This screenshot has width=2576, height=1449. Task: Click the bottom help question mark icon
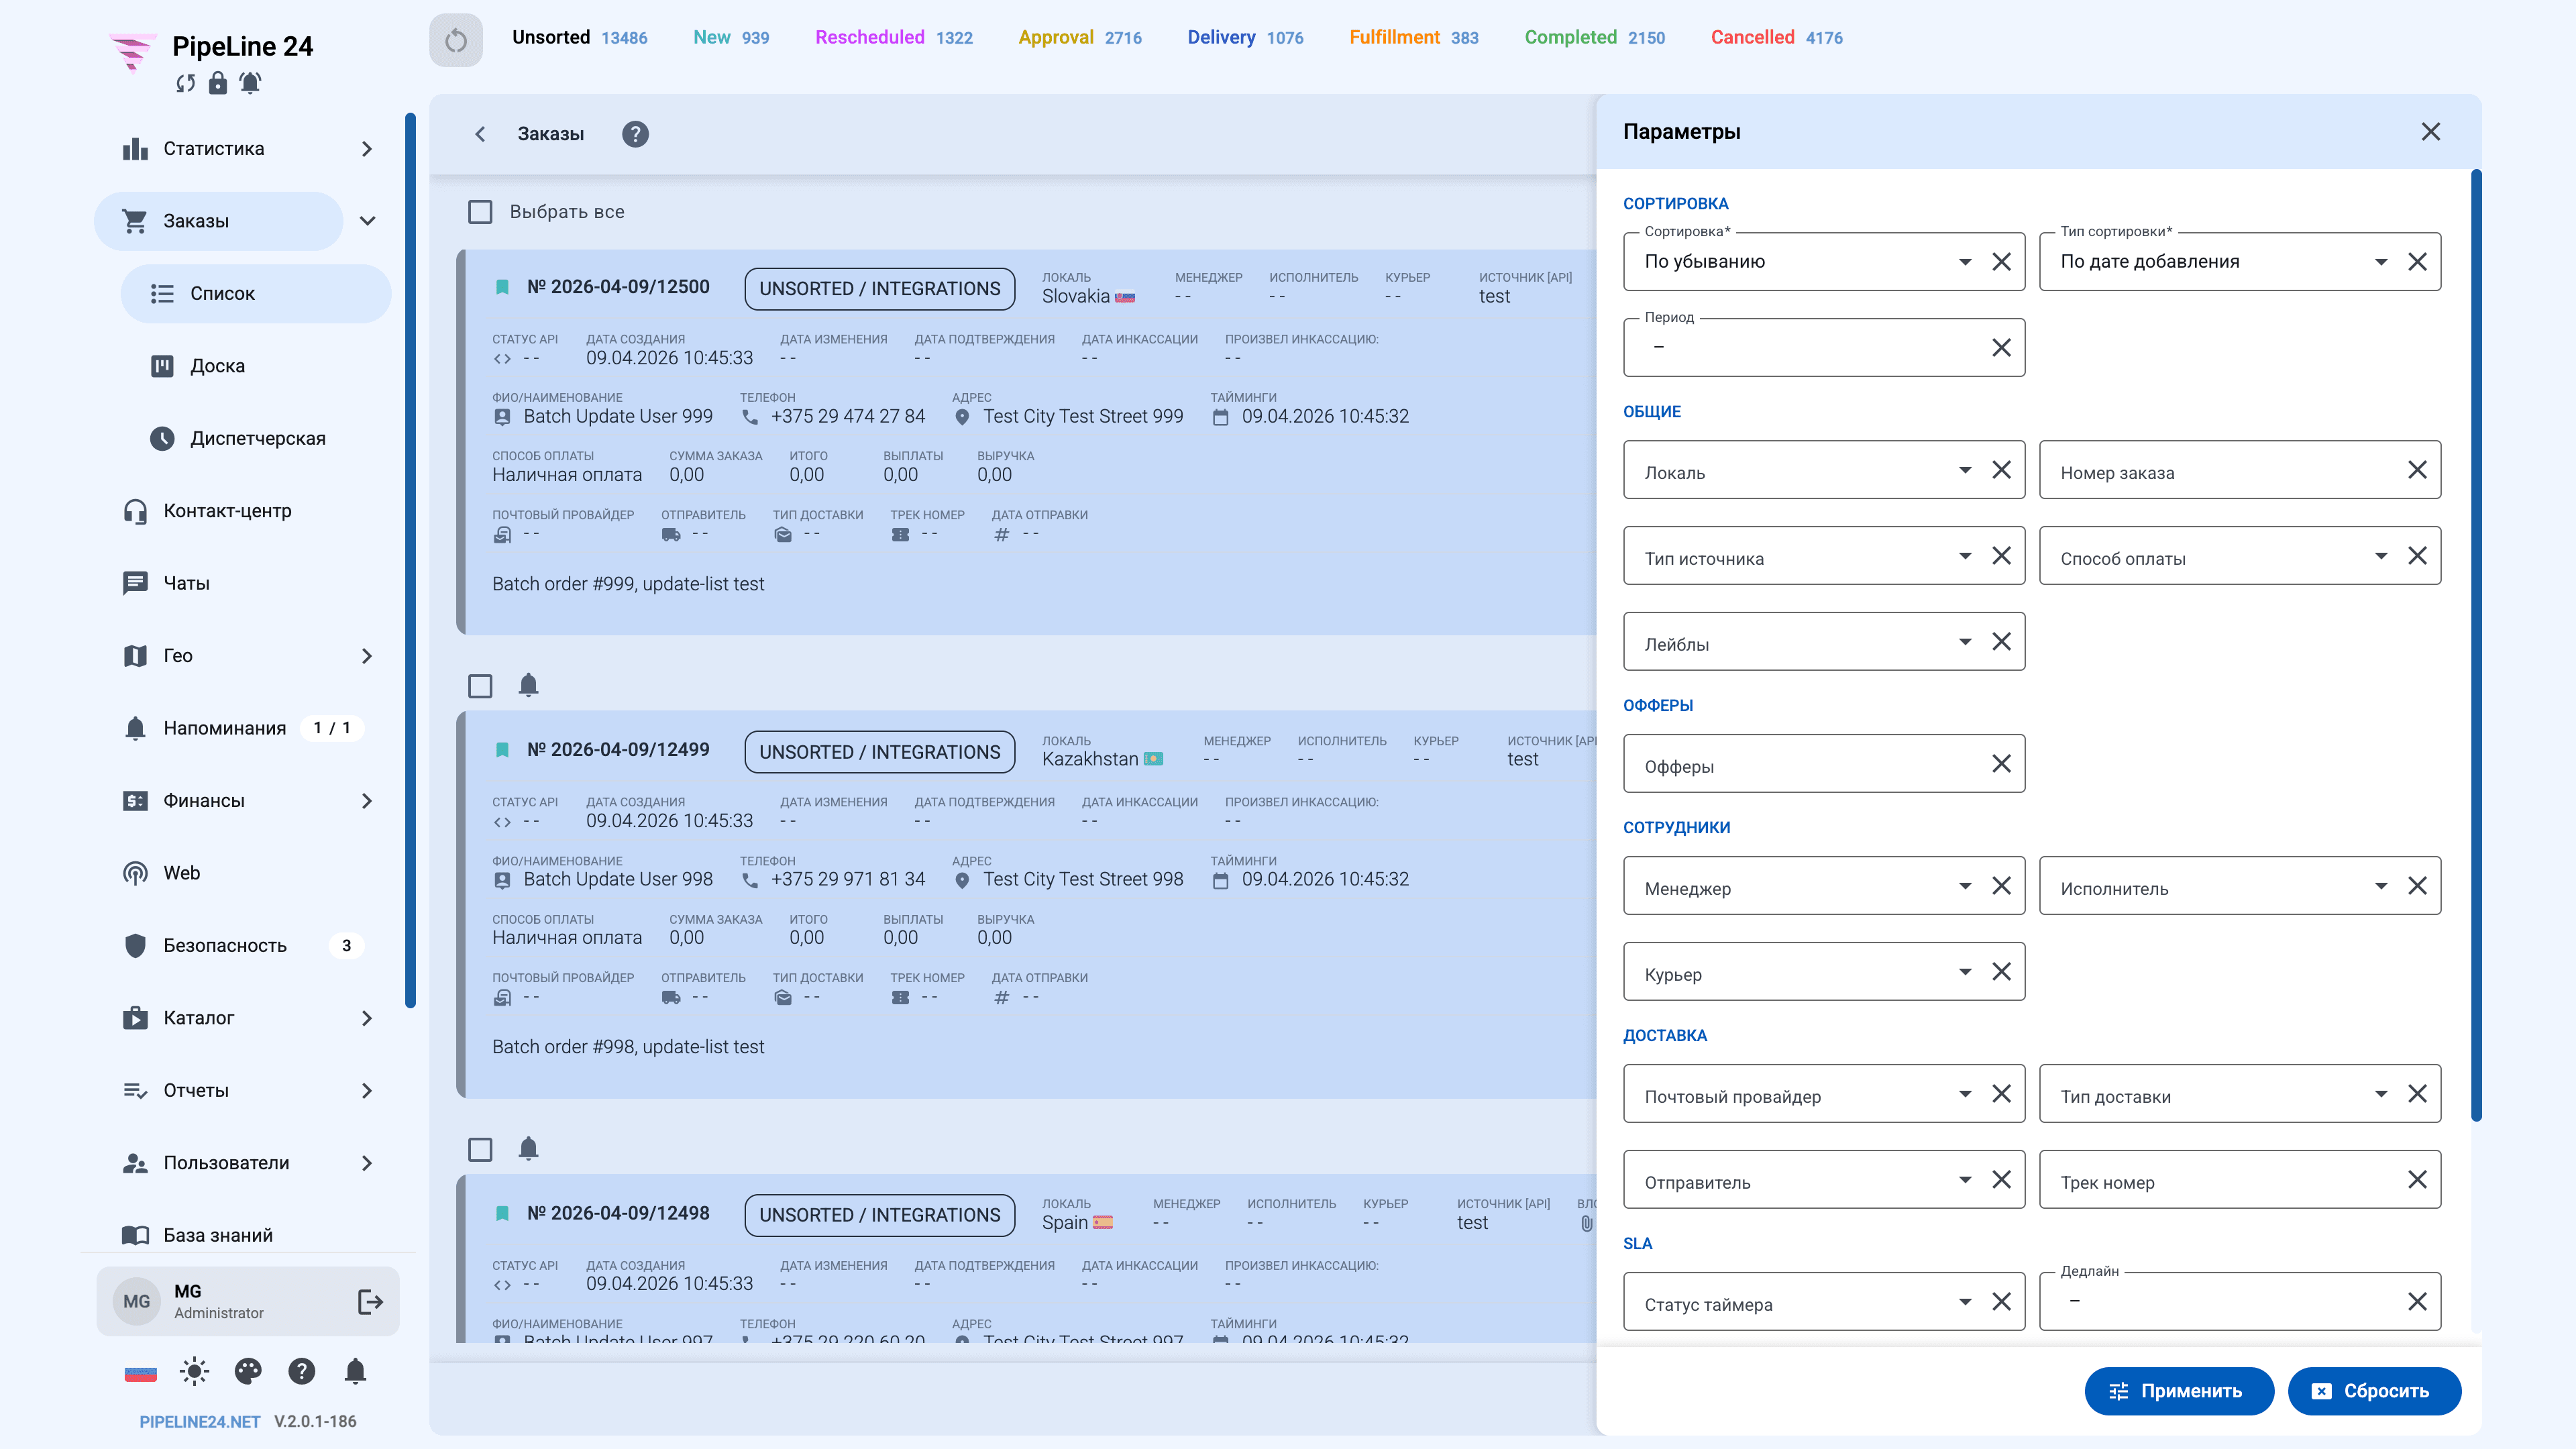301,1371
